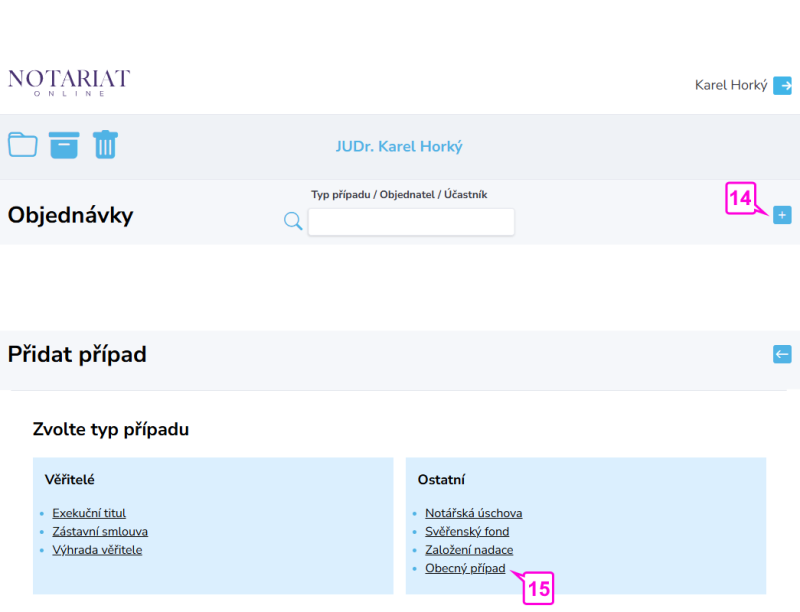Screen dimensions: 800x612
Task: Open the trash bin icon
Action: click(105, 145)
